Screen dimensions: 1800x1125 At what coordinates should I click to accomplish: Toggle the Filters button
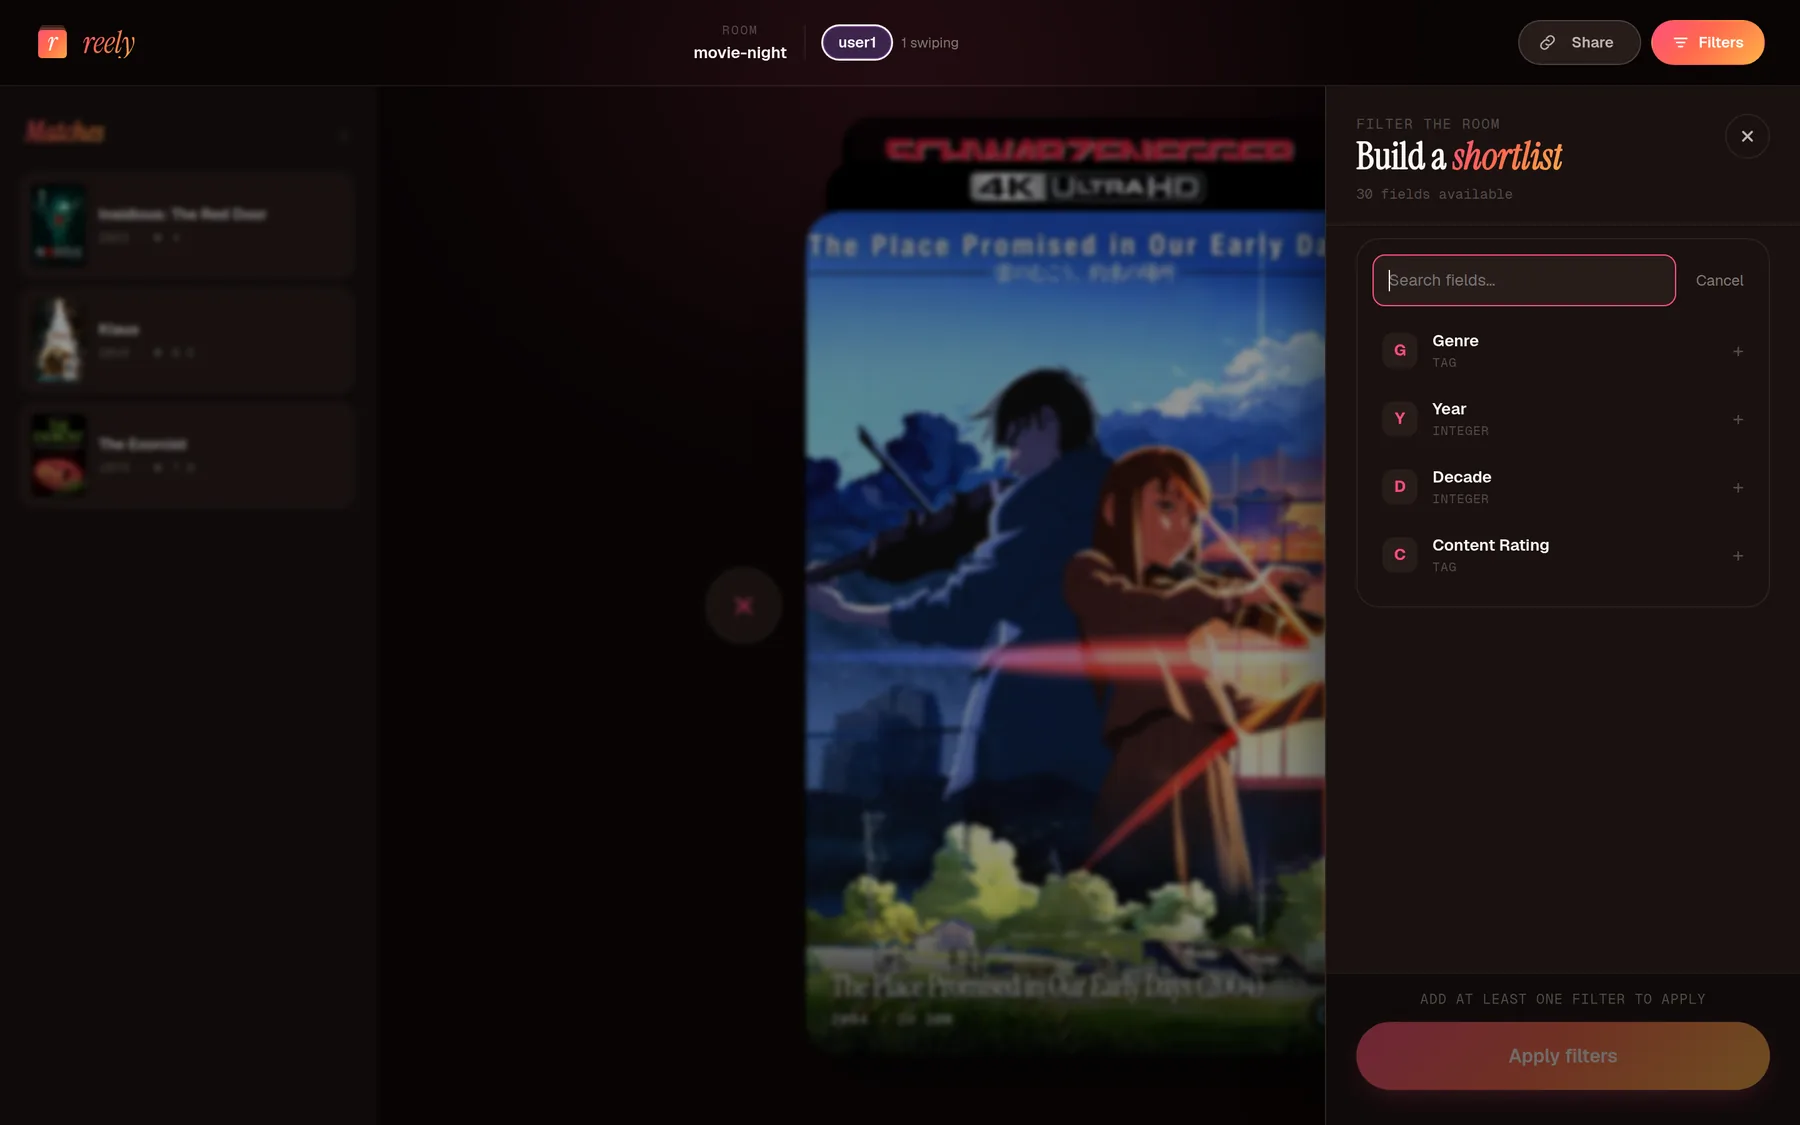point(1707,42)
